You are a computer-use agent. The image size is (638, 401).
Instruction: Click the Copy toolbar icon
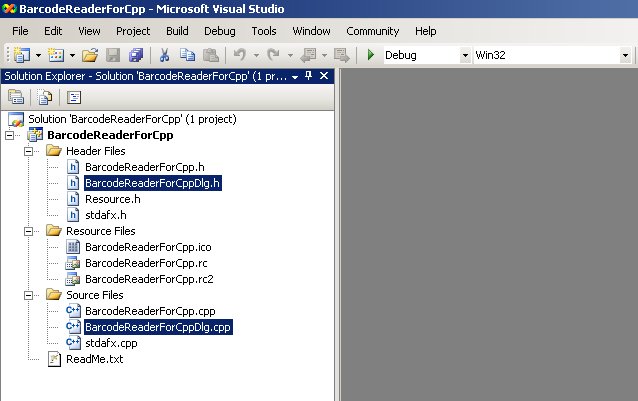[x=187, y=54]
